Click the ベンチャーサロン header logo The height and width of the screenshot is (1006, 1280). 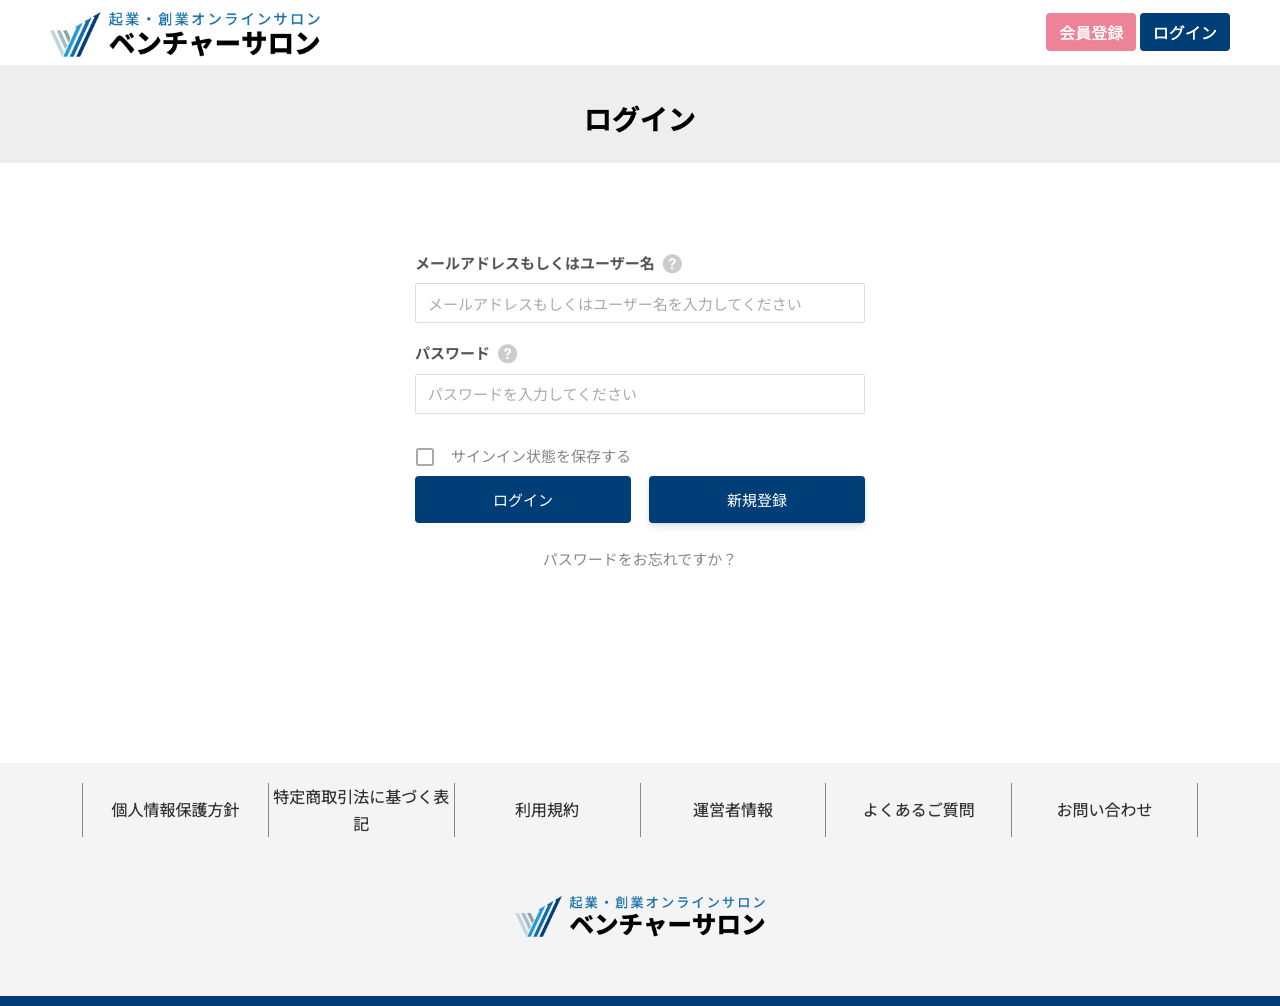(185, 32)
